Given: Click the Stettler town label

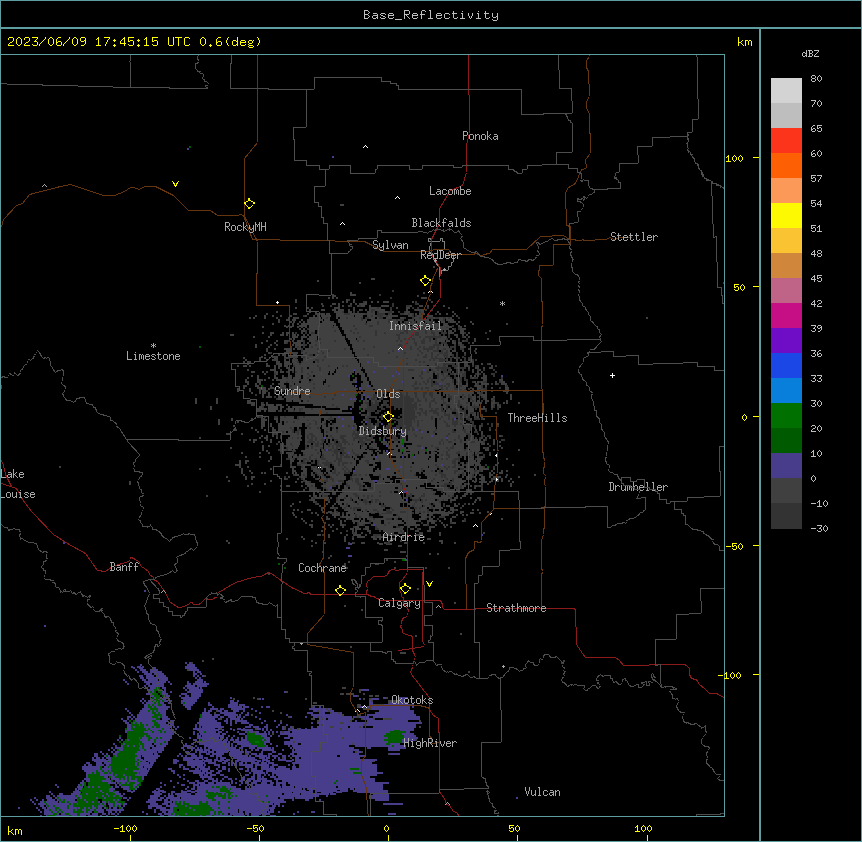Looking at the screenshot, I should 634,237.
